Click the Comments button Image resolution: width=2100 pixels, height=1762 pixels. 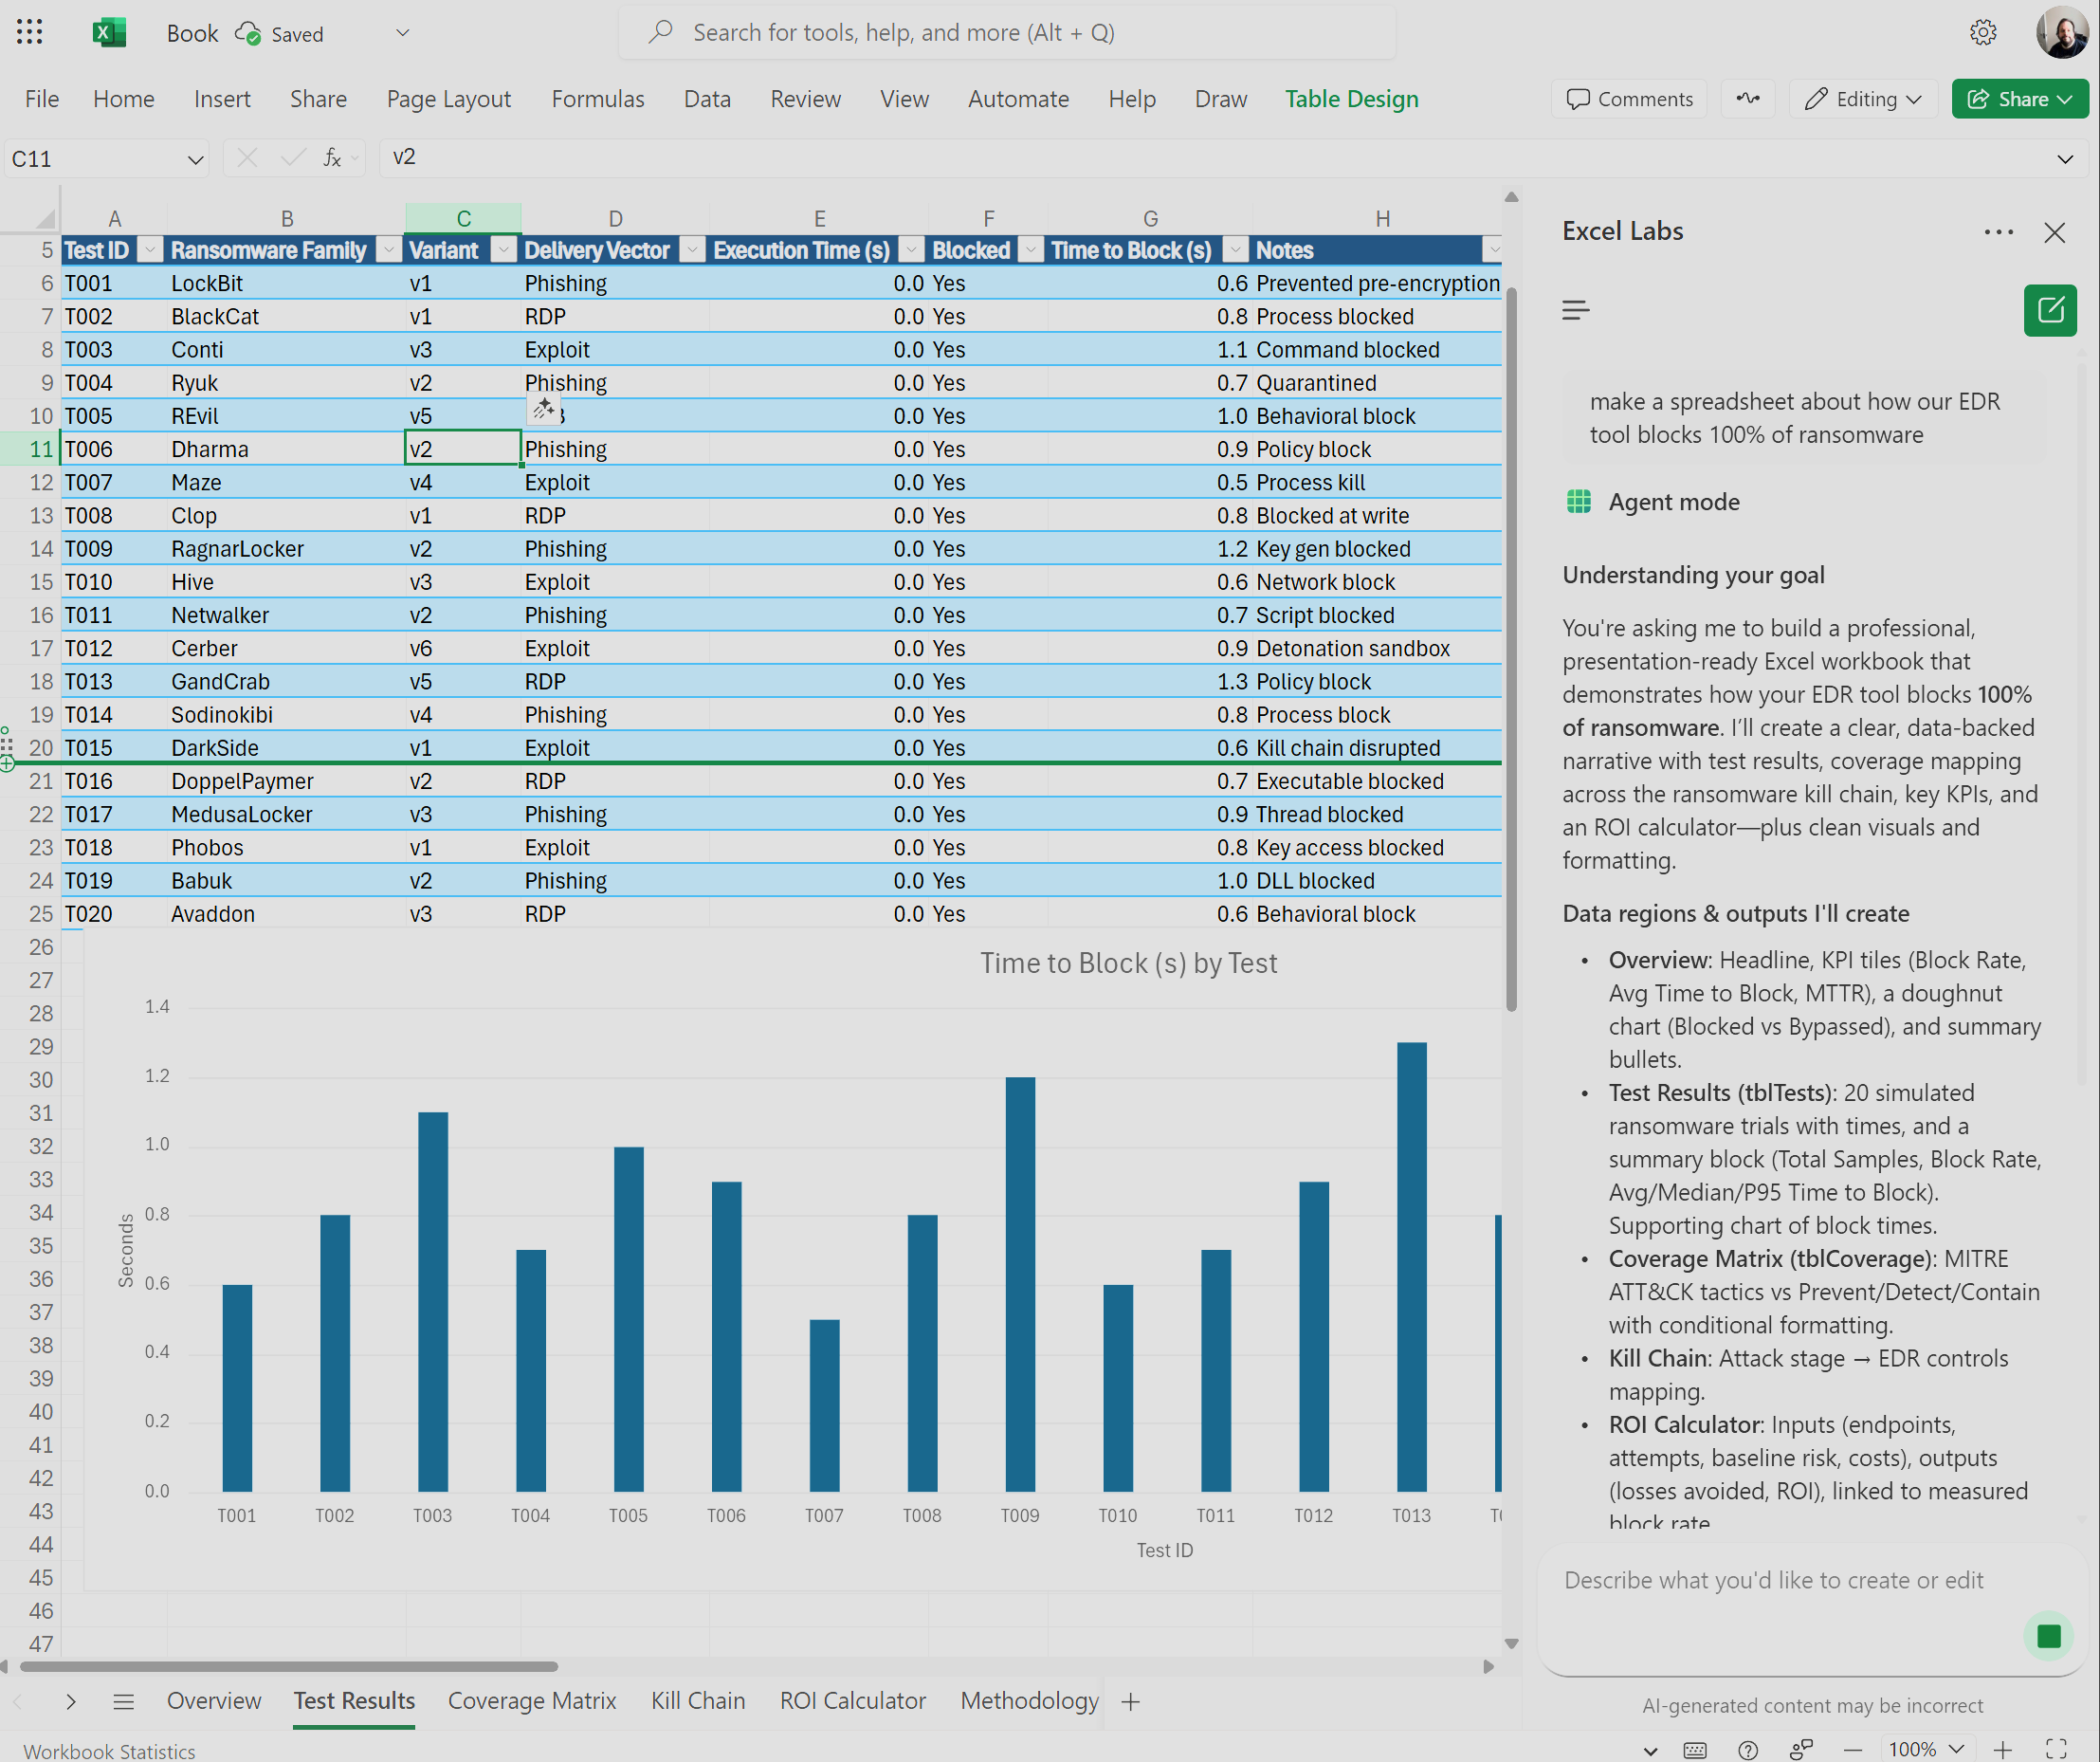click(x=1629, y=99)
